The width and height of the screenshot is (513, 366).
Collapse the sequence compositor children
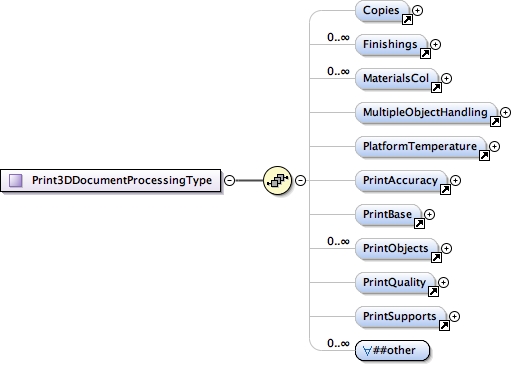click(301, 180)
